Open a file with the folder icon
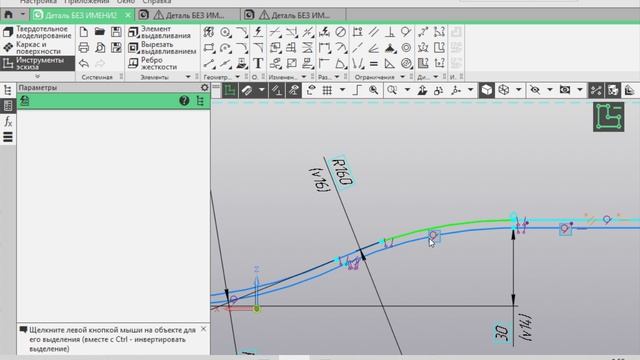 [x=100, y=32]
